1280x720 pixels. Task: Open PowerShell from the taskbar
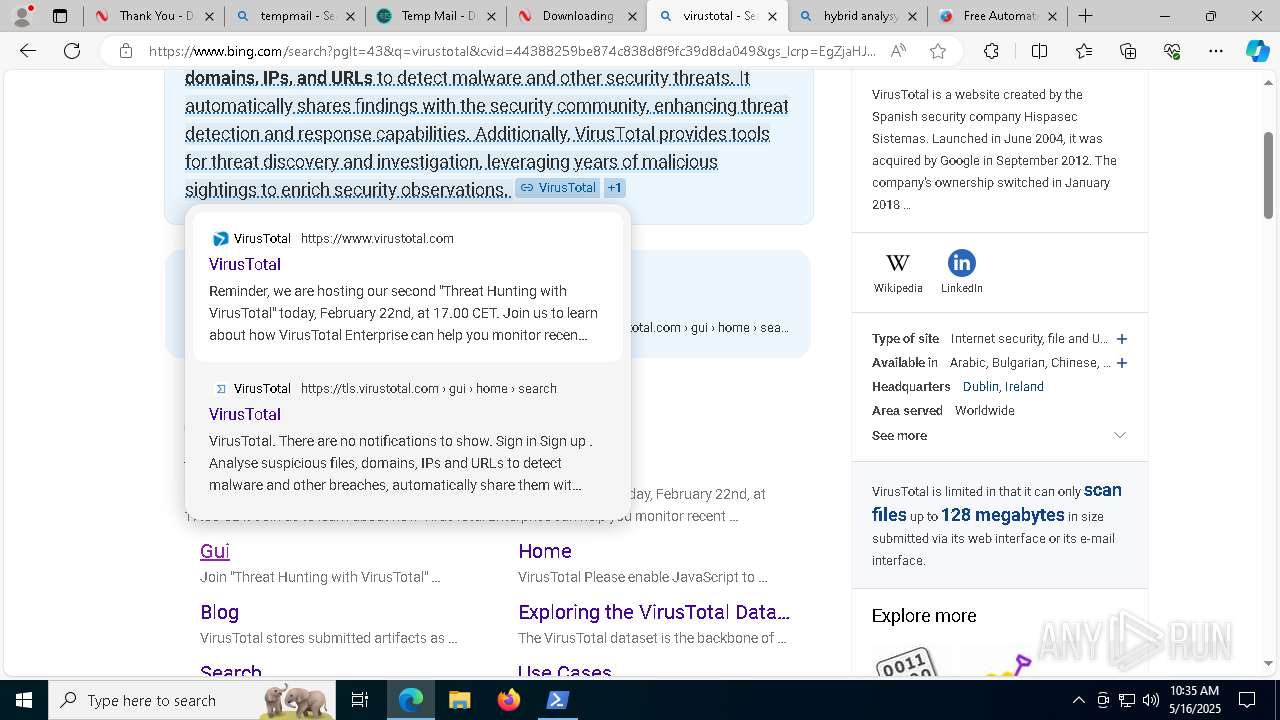(x=558, y=700)
